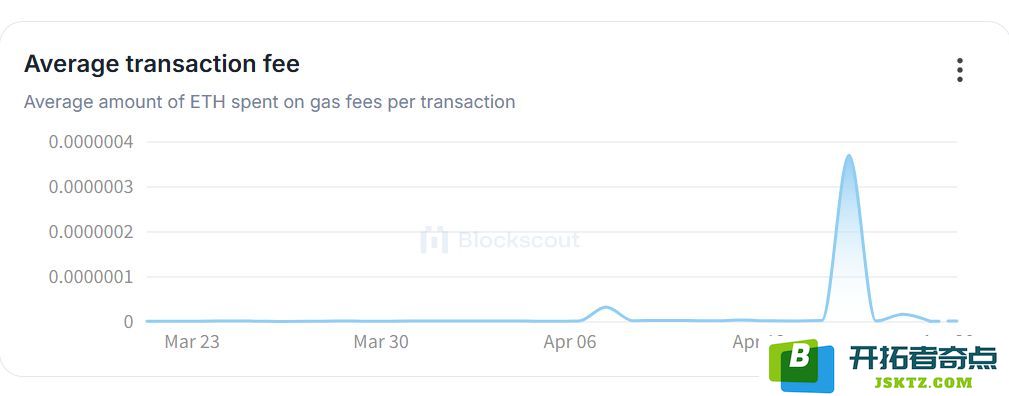Image resolution: width=1009 pixels, height=396 pixels.
Task: Click the Mar 23 axis label
Action: pos(192,342)
